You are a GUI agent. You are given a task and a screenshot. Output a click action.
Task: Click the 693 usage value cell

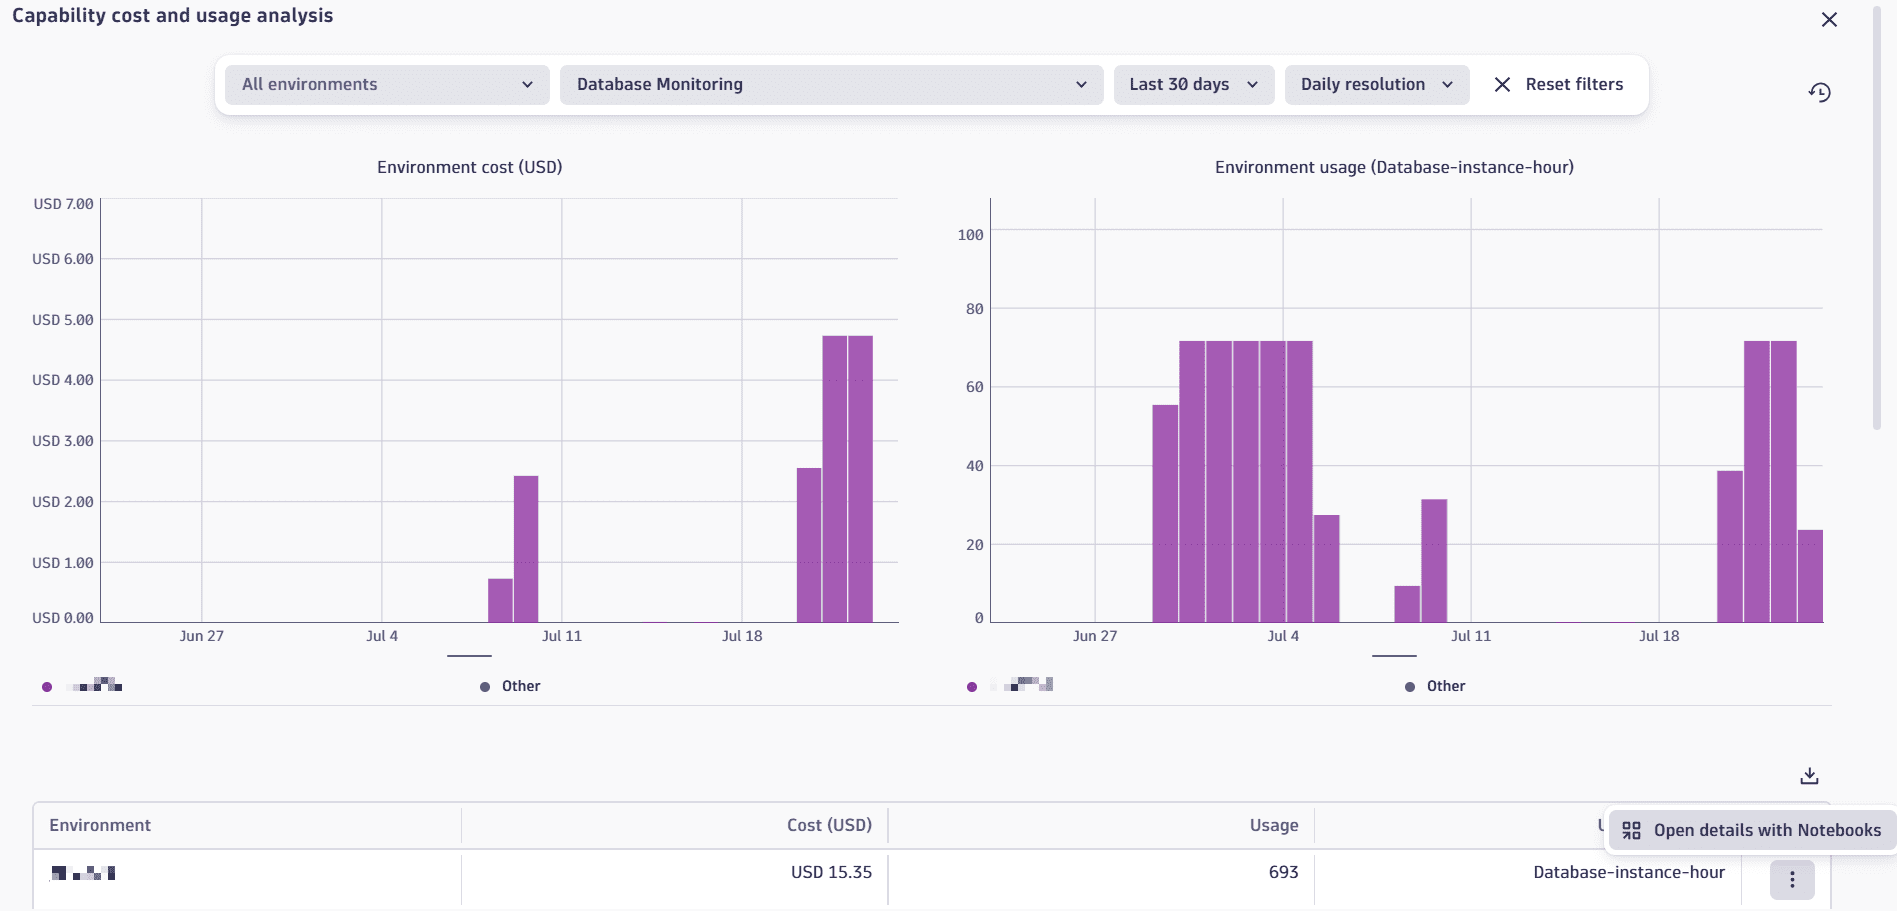tap(1283, 872)
